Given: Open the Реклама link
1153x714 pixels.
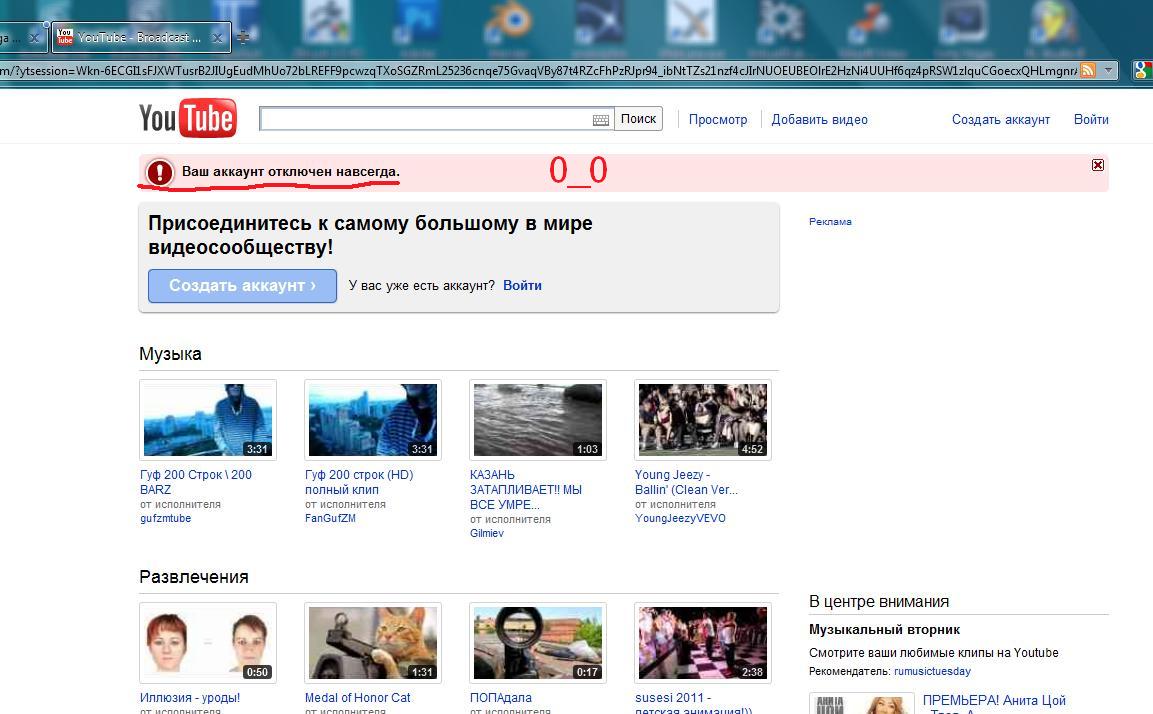Looking at the screenshot, I should click(830, 221).
